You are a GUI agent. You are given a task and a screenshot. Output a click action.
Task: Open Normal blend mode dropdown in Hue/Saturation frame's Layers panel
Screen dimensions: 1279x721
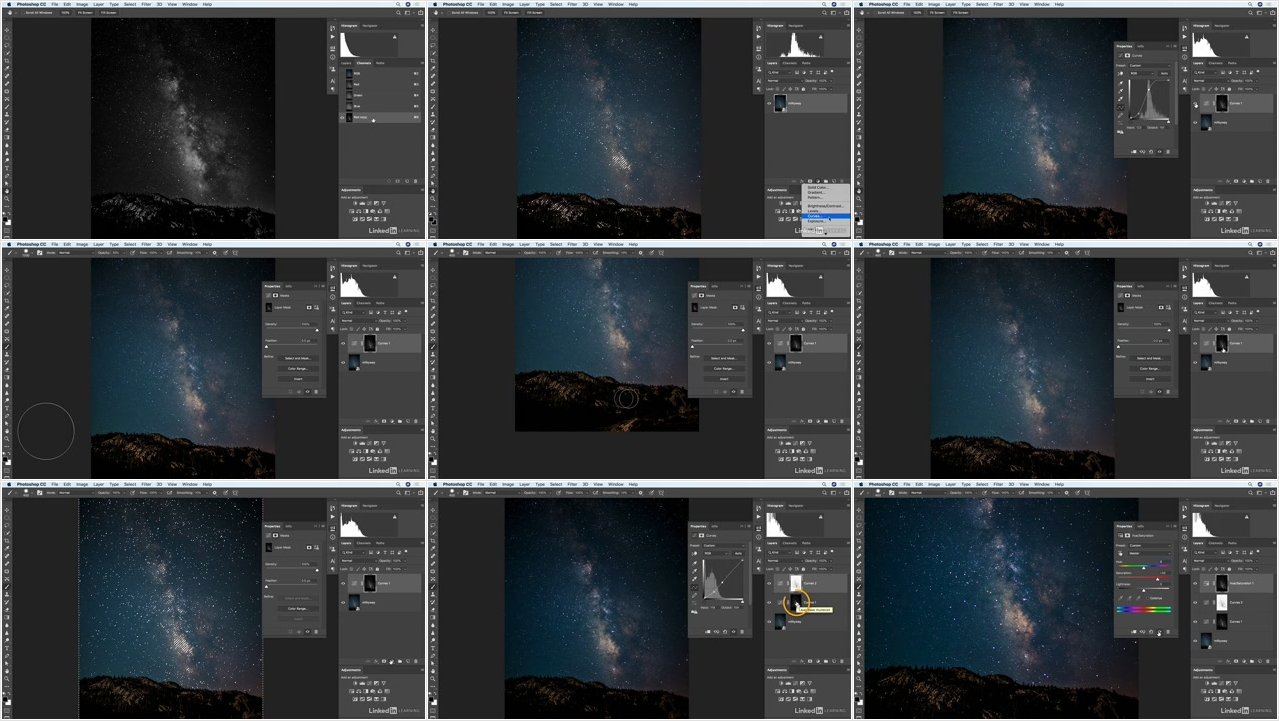1211,561
